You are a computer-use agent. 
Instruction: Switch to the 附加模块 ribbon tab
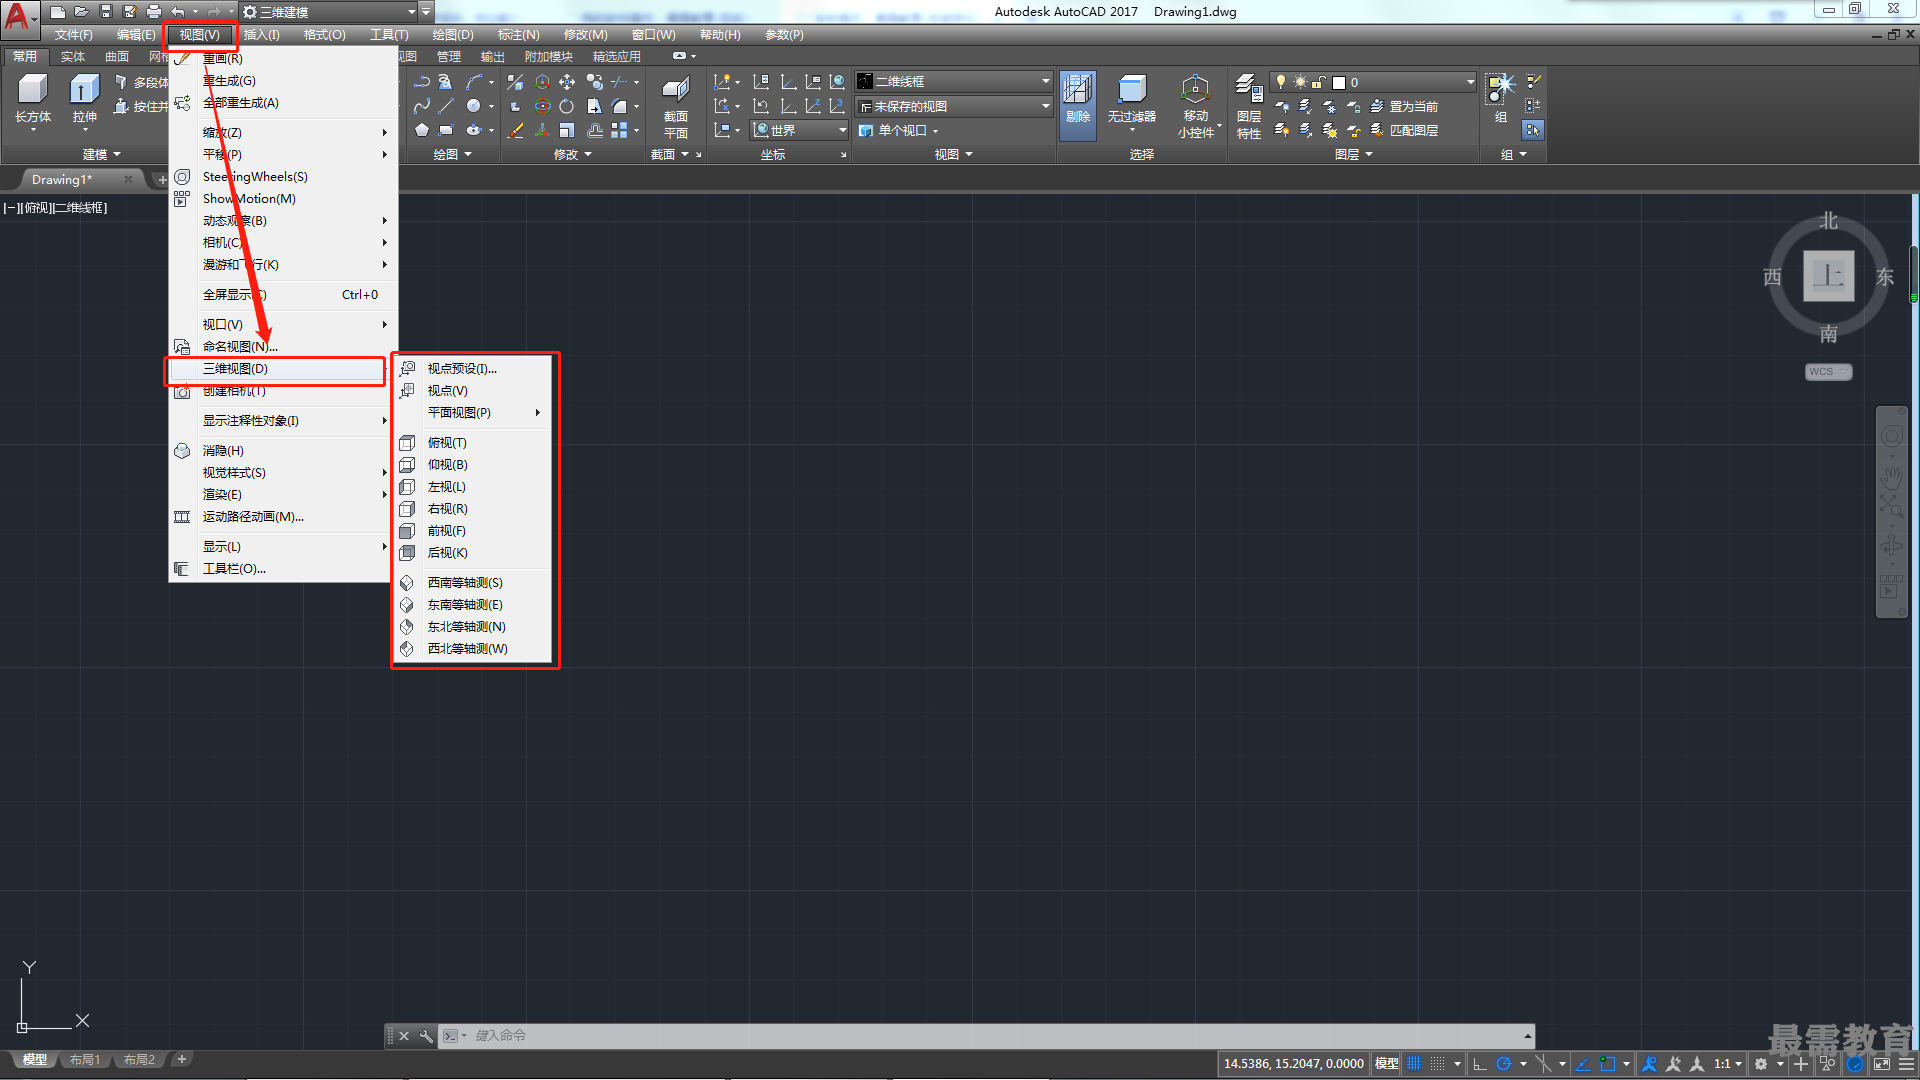[548, 56]
